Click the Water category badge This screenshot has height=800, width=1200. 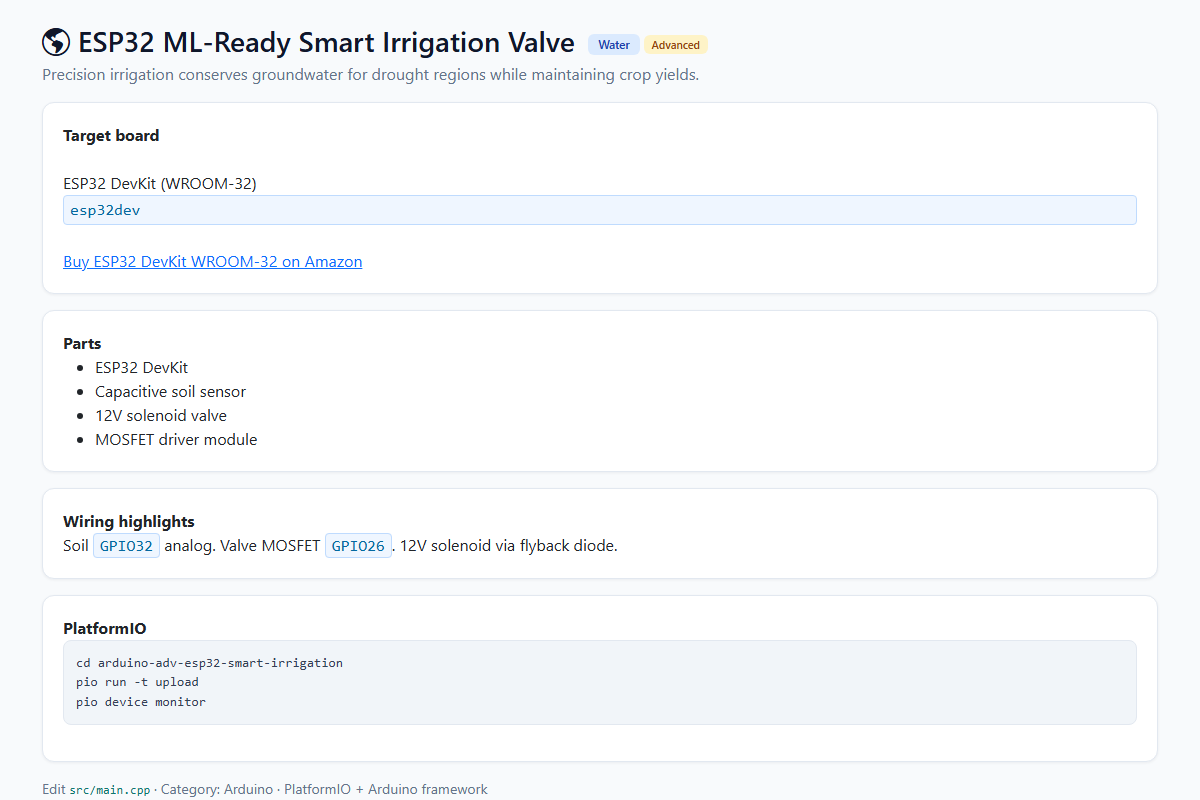tap(614, 45)
